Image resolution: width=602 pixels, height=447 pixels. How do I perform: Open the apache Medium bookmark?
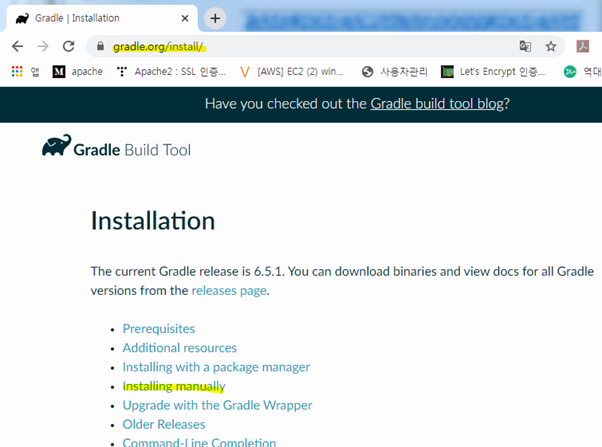78,71
